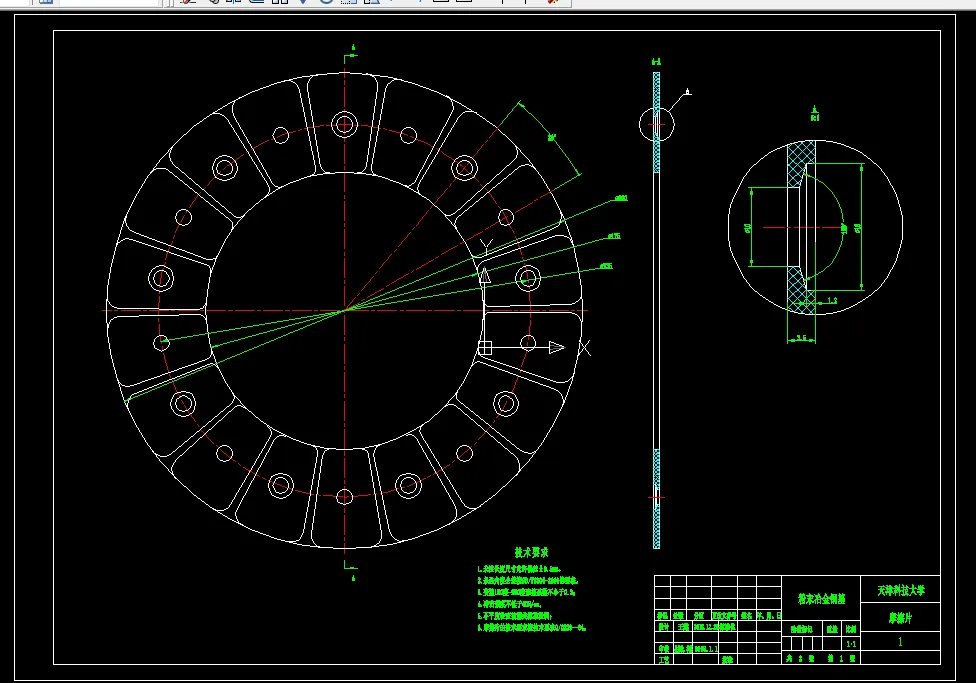The width and height of the screenshot is (976, 683).
Task: Click the drawing number 1 cell in title block
Action: pyautogui.click(x=900, y=643)
